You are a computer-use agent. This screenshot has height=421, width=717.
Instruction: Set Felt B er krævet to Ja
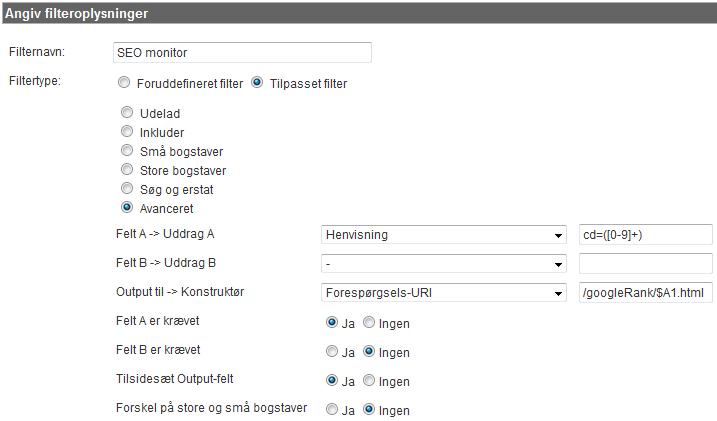click(x=332, y=352)
